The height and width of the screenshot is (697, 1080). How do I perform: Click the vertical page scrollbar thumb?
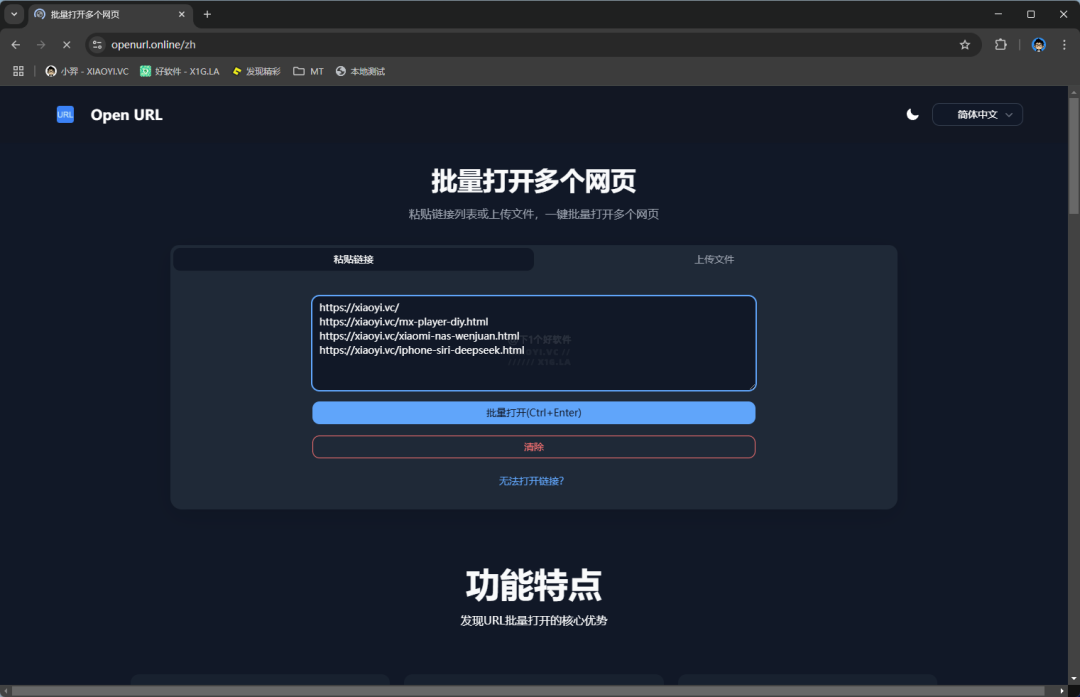point(1074,156)
